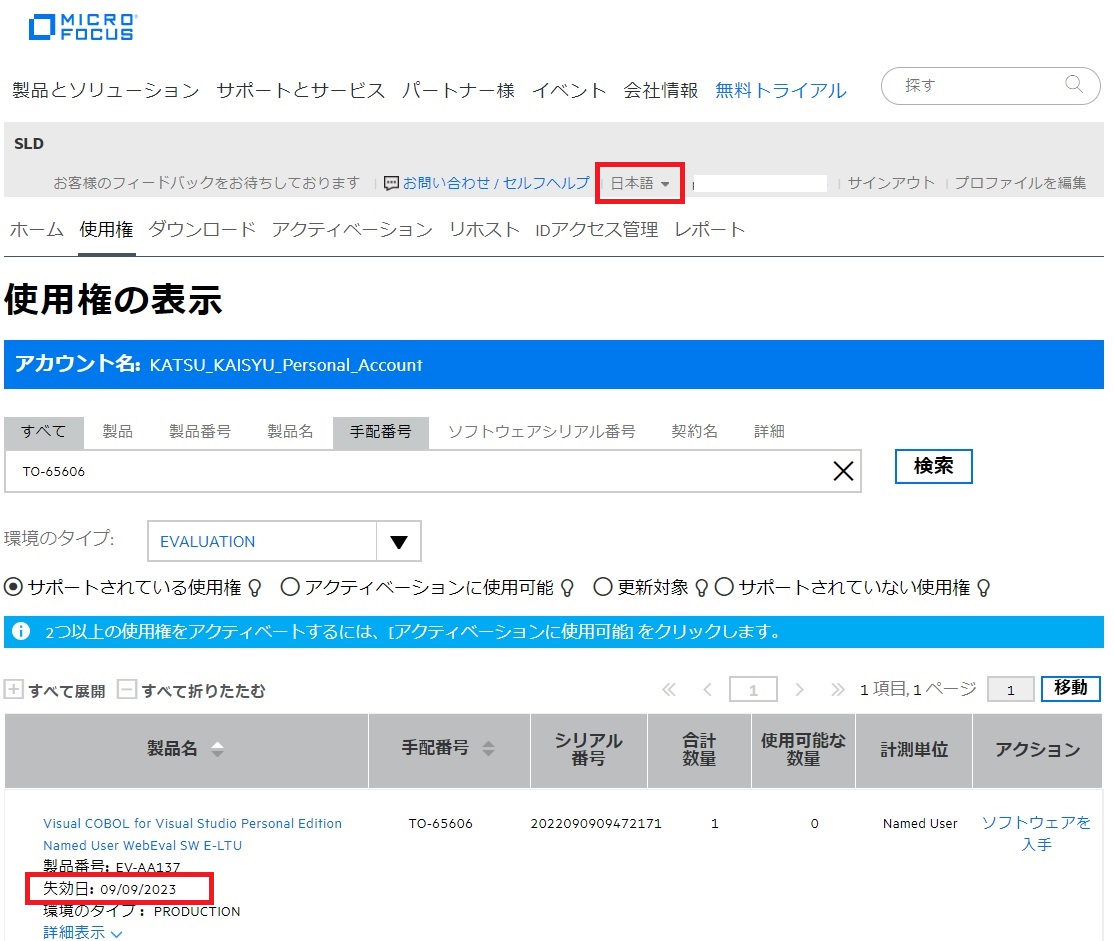Open the パートナー様 menu
Image resolution: width=1114 pixels, height=941 pixels.
458,90
